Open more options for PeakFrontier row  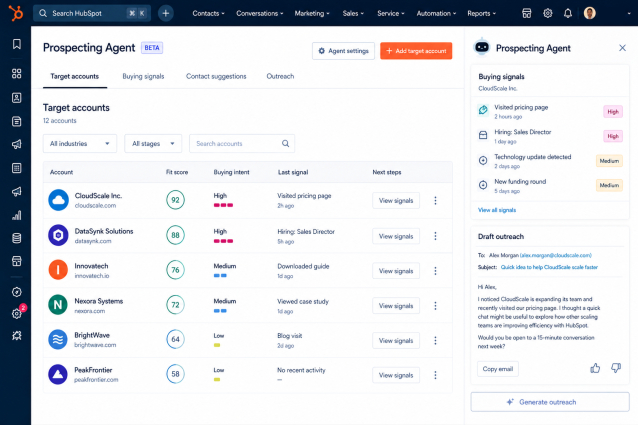(x=435, y=375)
